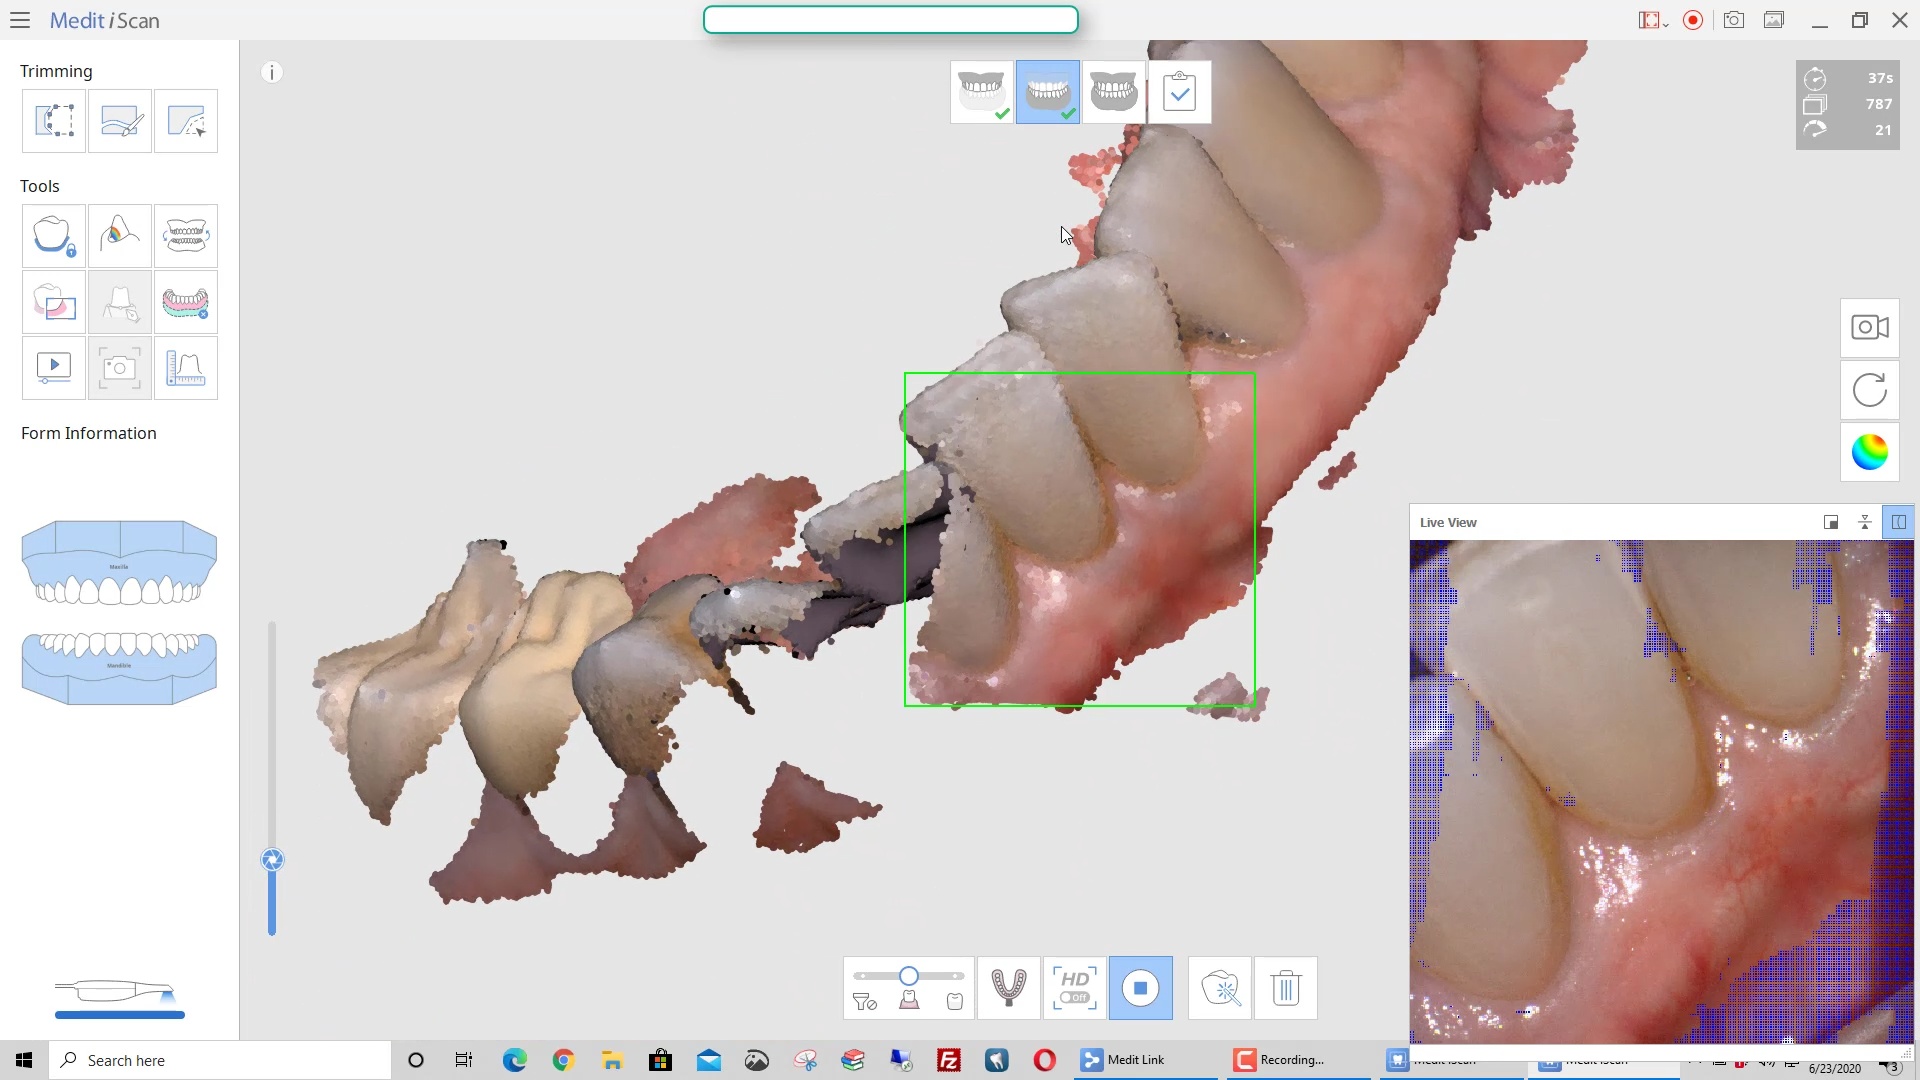Select the mandible form diagram
This screenshot has width=1920, height=1080.
click(119, 667)
